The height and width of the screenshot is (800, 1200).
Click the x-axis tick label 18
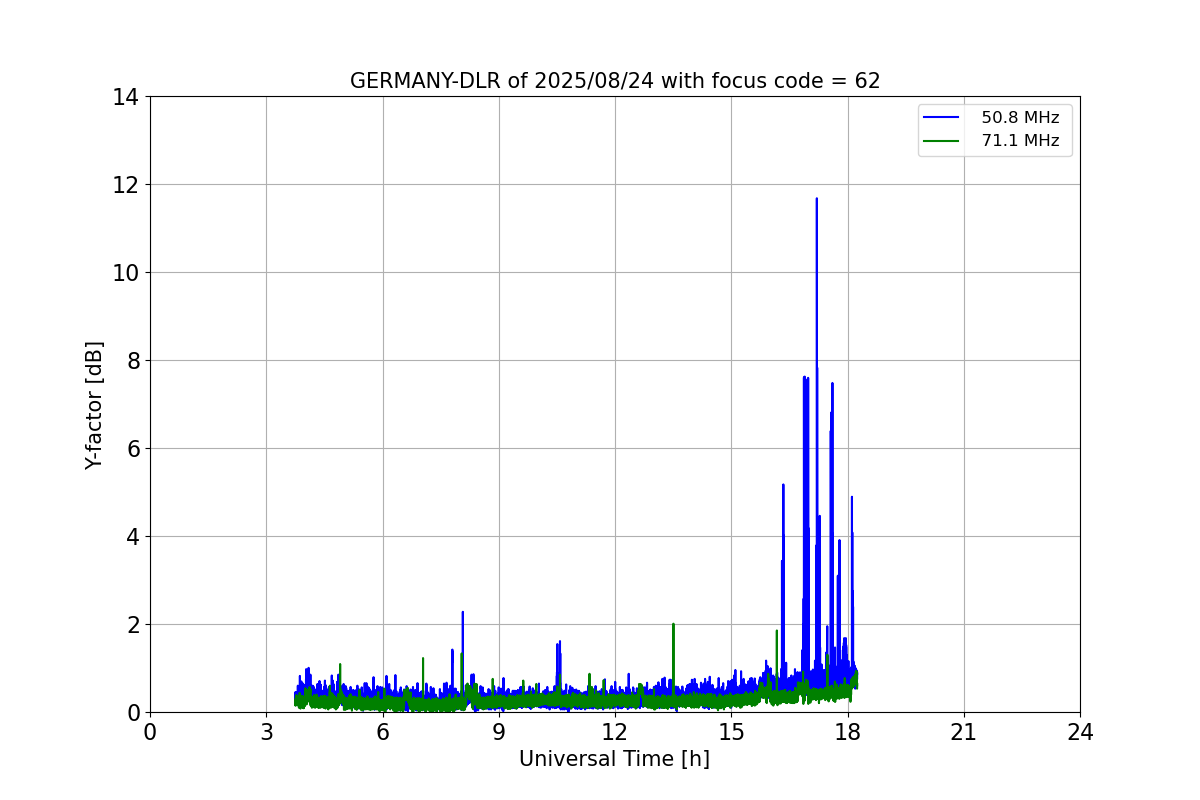pyautogui.click(x=848, y=732)
